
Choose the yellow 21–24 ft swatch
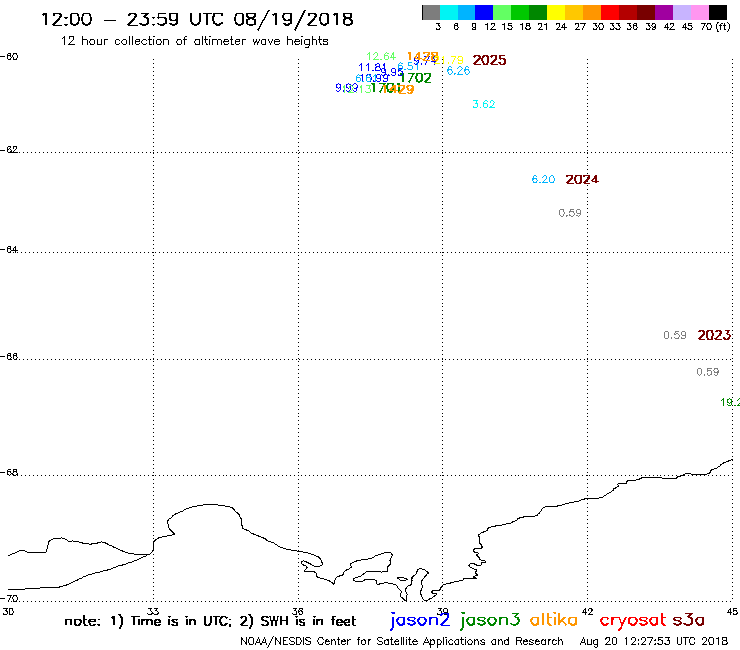click(556, 12)
